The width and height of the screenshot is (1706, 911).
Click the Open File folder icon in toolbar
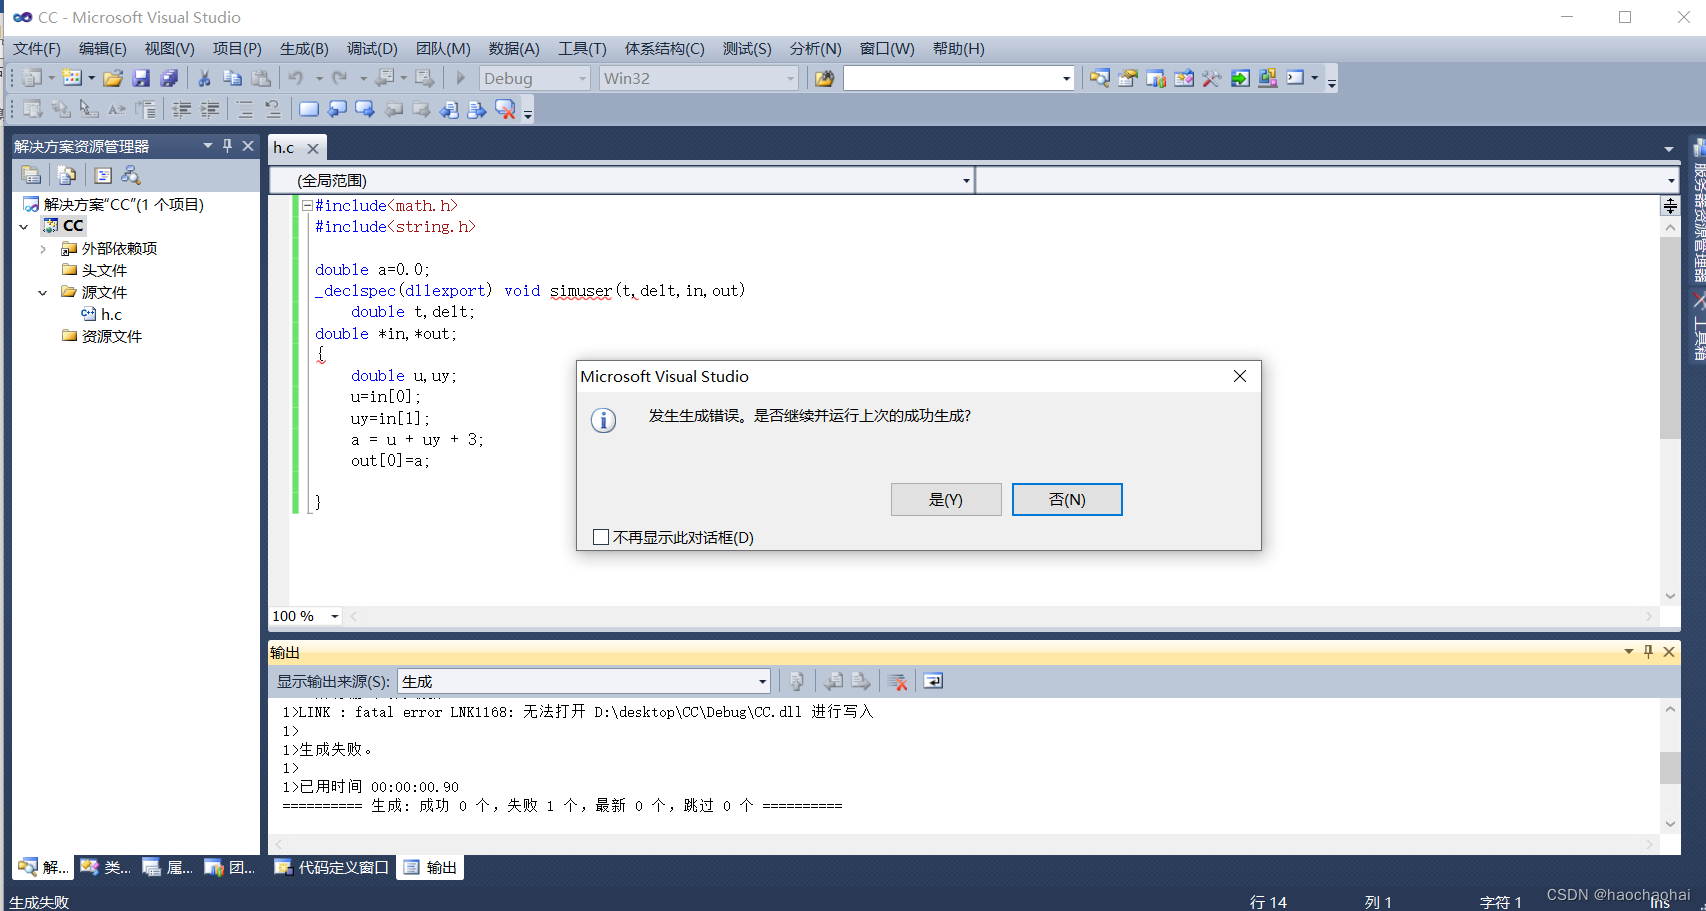pyautogui.click(x=113, y=78)
